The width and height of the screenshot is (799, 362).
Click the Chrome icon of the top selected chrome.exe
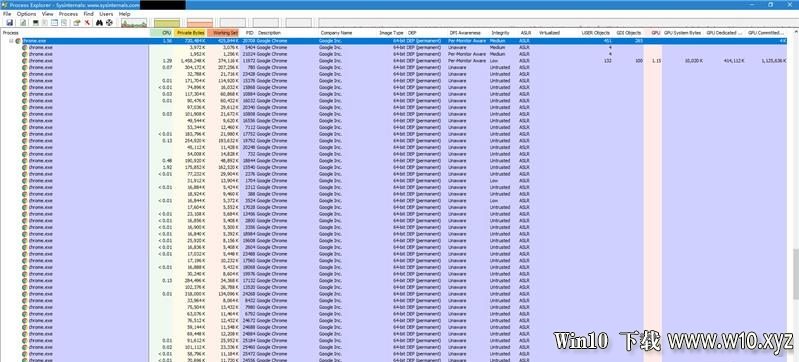tap(18, 40)
